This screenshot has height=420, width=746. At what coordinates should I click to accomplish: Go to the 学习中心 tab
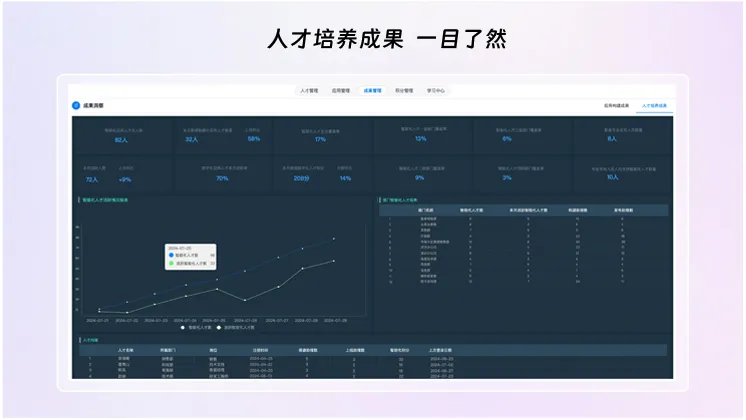[x=436, y=90]
